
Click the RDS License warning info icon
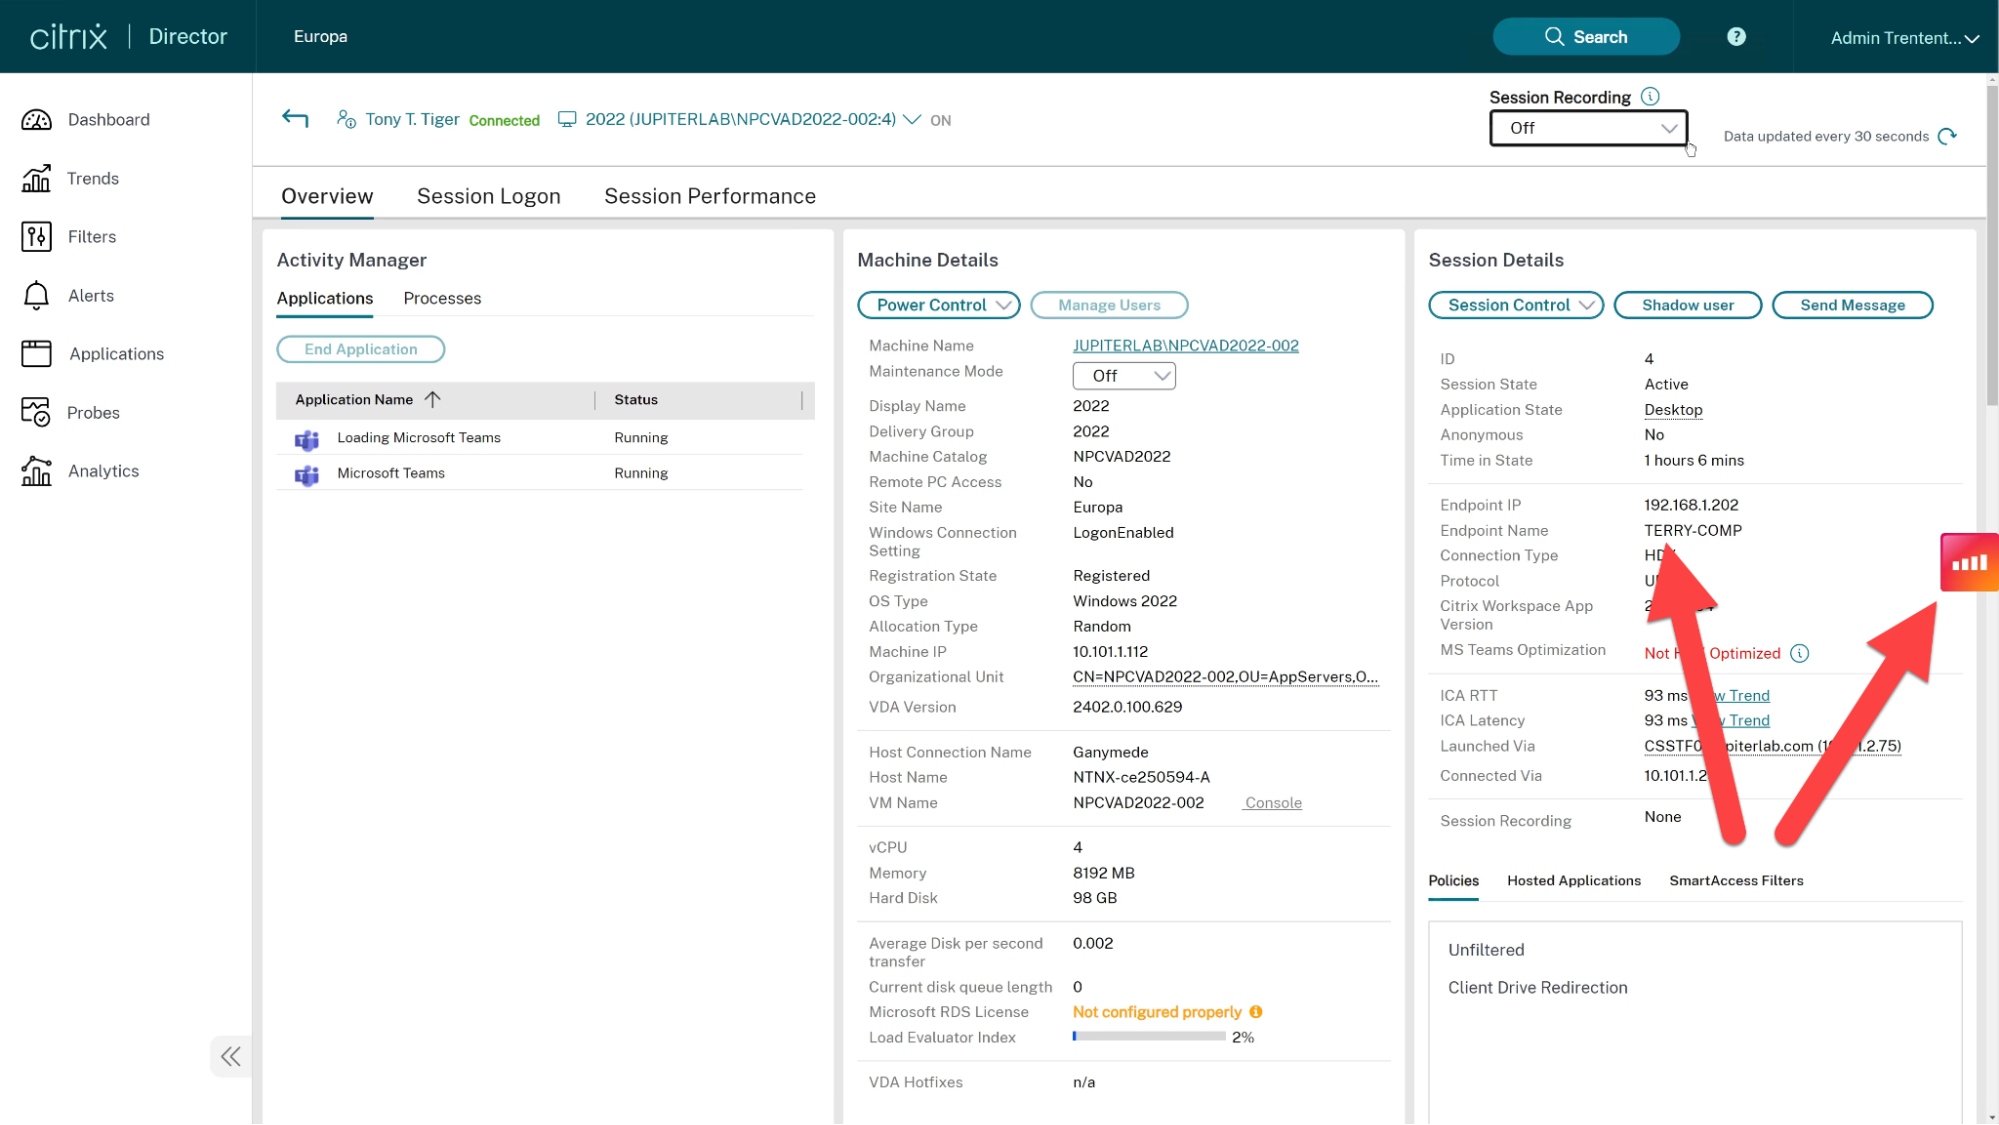[x=1256, y=1012]
